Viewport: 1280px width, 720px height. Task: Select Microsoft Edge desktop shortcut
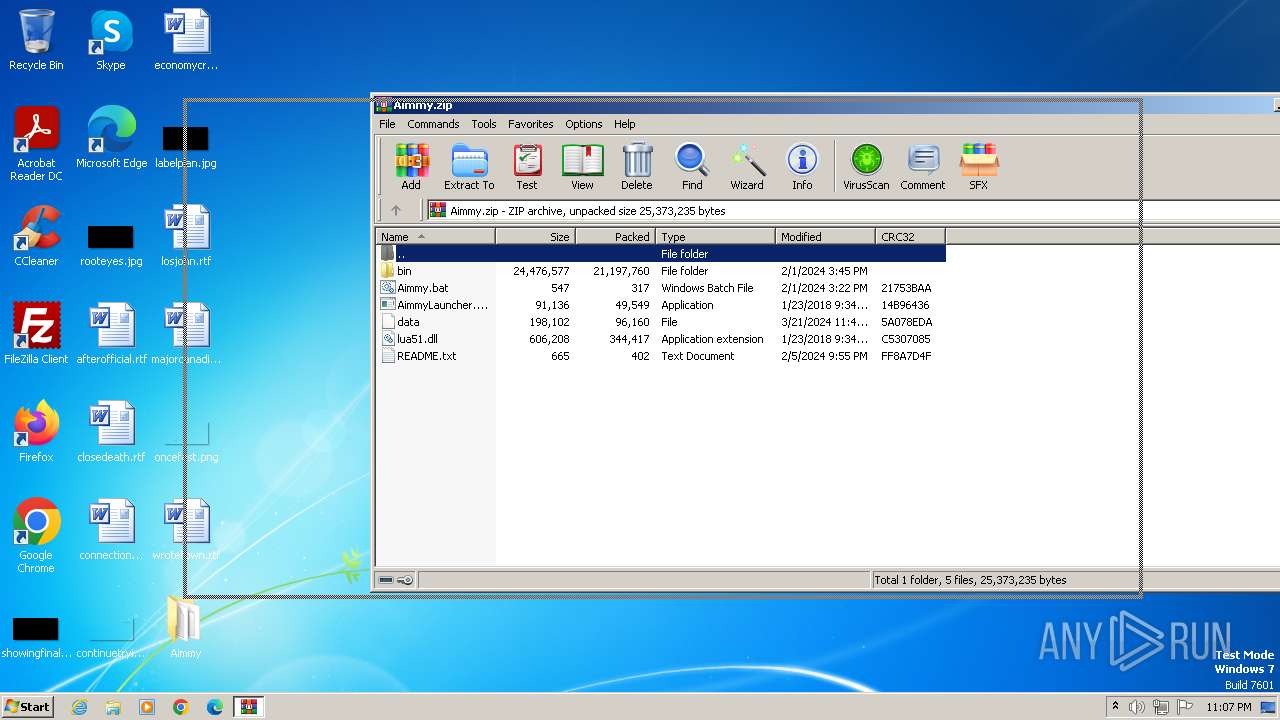coord(111,138)
